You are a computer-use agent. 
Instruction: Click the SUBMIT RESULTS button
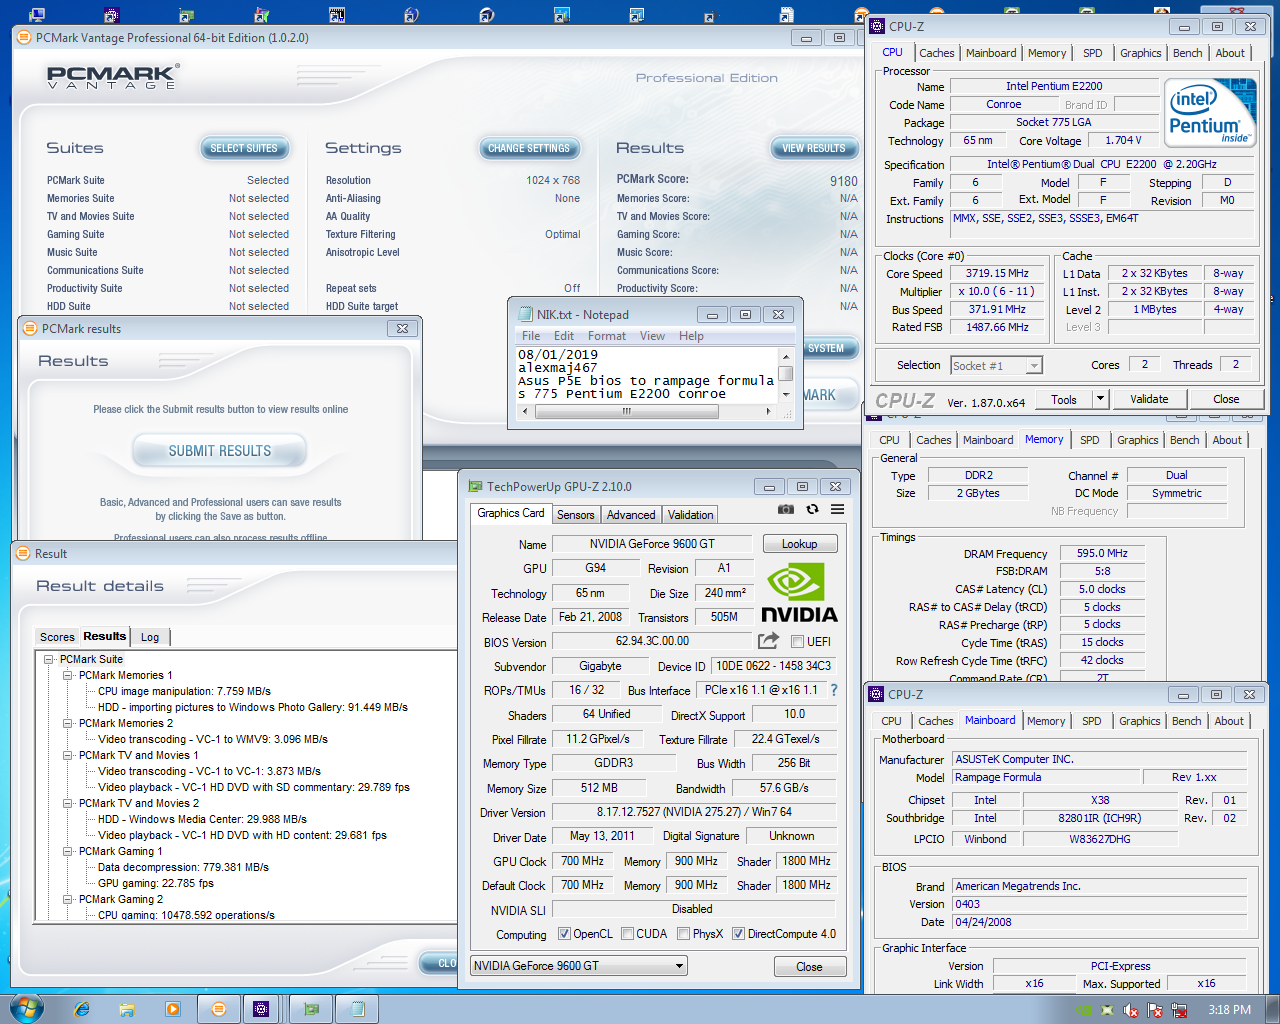[x=220, y=451]
